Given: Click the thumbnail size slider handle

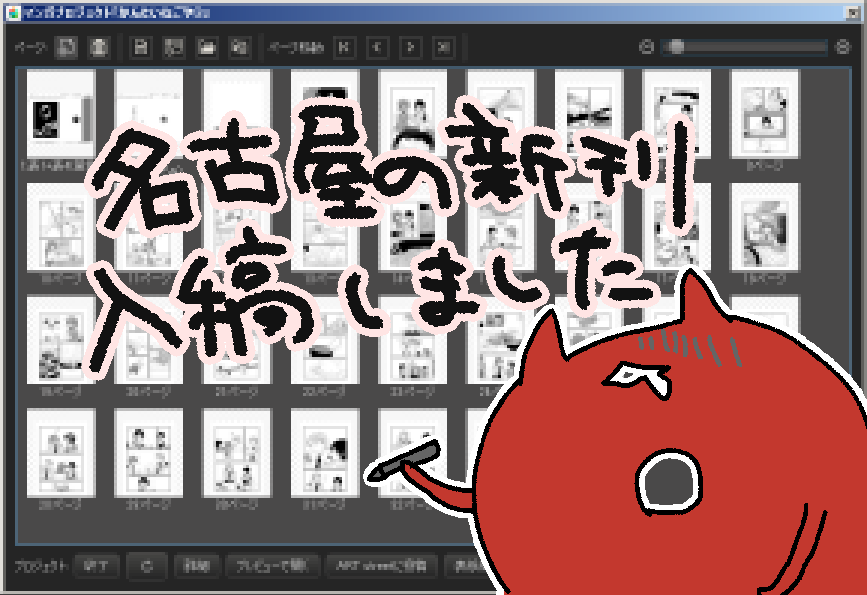Looking at the screenshot, I should click(x=676, y=47).
